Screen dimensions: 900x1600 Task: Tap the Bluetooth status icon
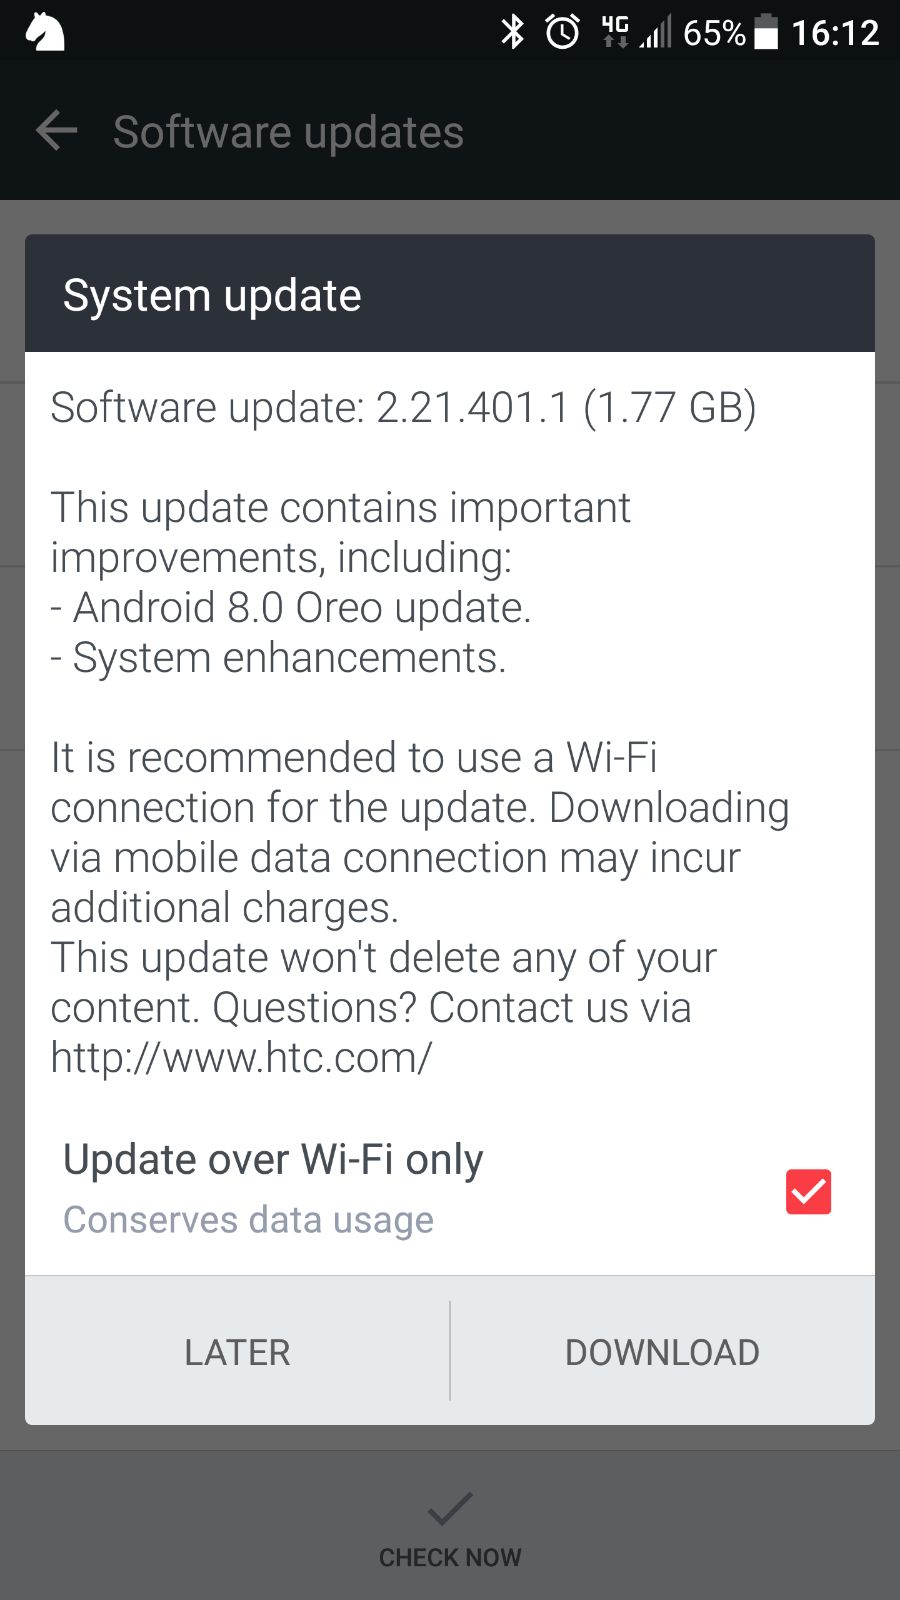(x=513, y=32)
